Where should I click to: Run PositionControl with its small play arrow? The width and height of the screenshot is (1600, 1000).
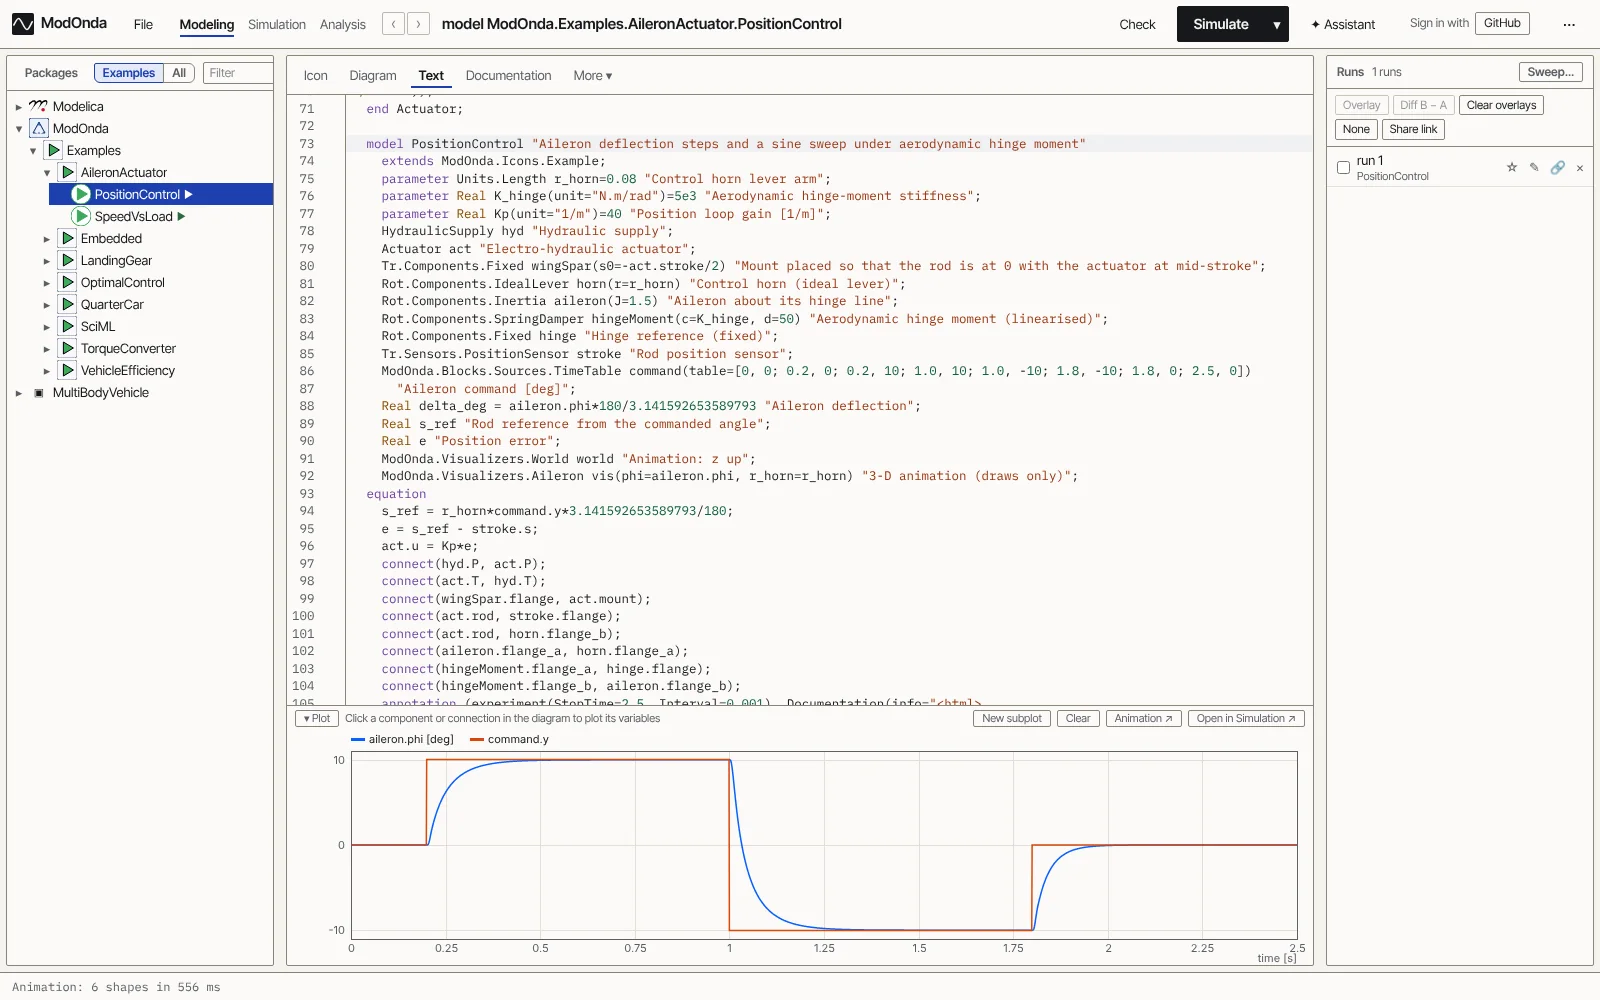pyautogui.click(x=189, y=194)
